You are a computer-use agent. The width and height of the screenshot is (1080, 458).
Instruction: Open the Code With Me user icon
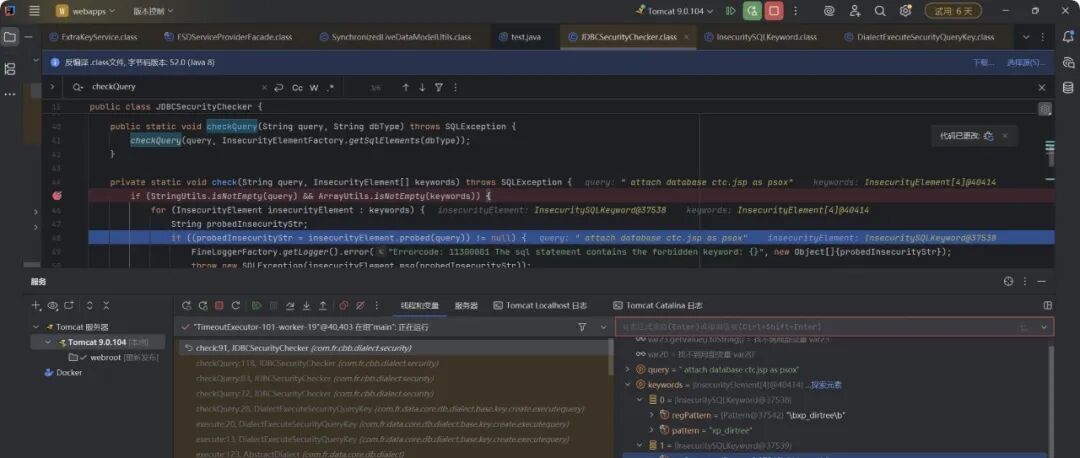(855, 11)
